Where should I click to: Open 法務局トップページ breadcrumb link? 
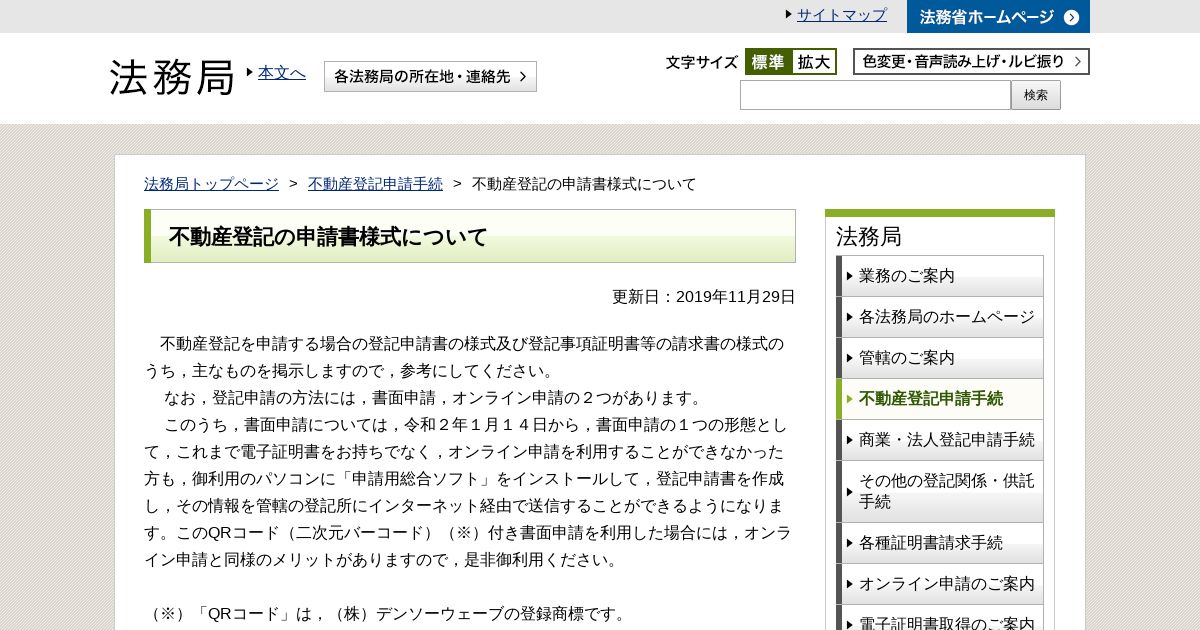pyautogui.click(x=211, y=184)
